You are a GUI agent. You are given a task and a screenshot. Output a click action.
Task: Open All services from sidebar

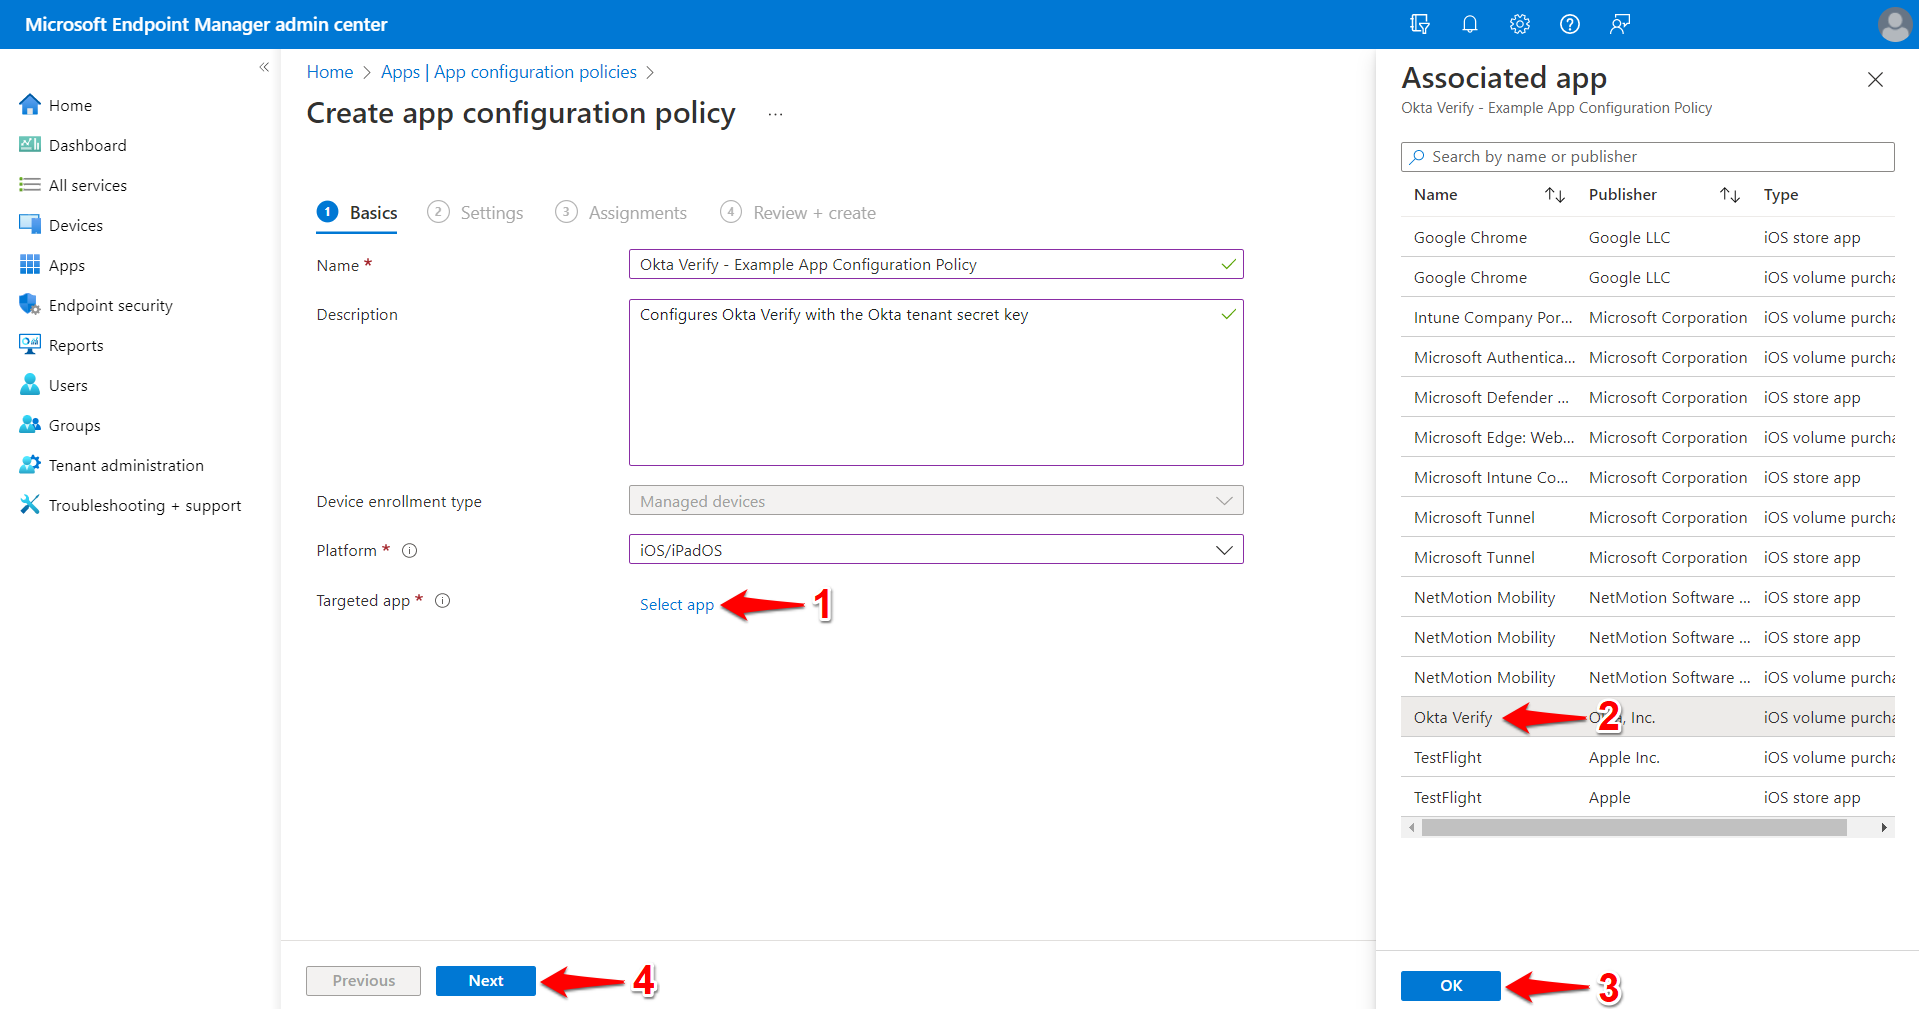click(x=87, y=185)
